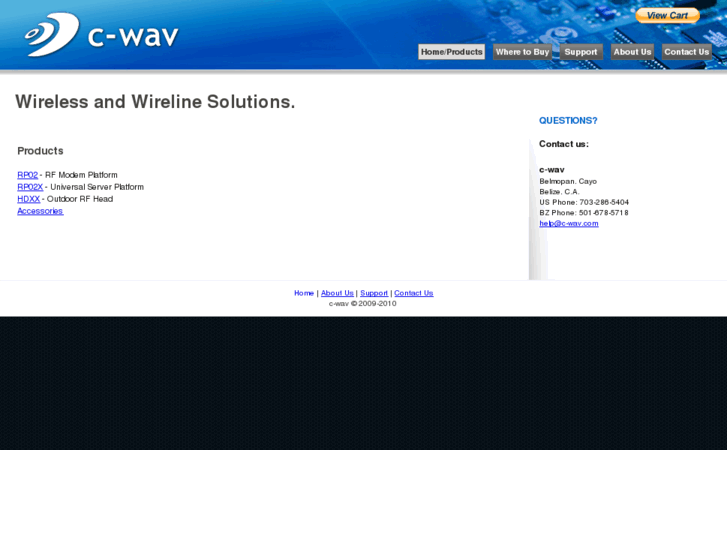The image size is (727, 545).
Task: Click the 'Belmopan, Cayo' address line
Action: coord(568,181)
